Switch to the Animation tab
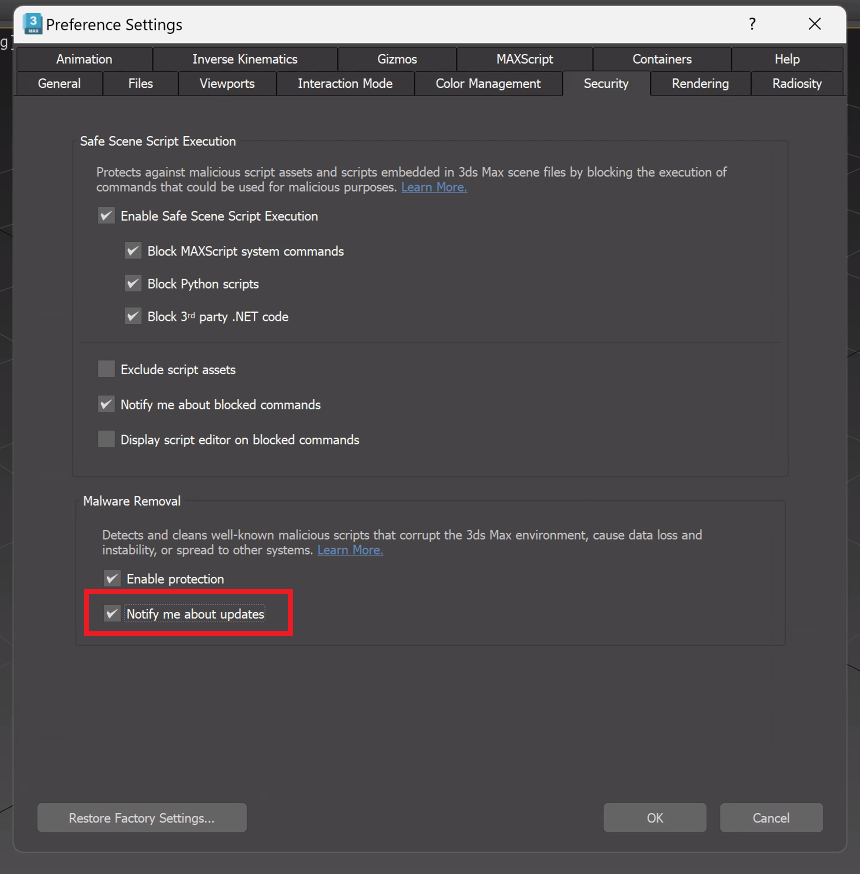The height and width of the screenshot is (874, 860). 85,59
